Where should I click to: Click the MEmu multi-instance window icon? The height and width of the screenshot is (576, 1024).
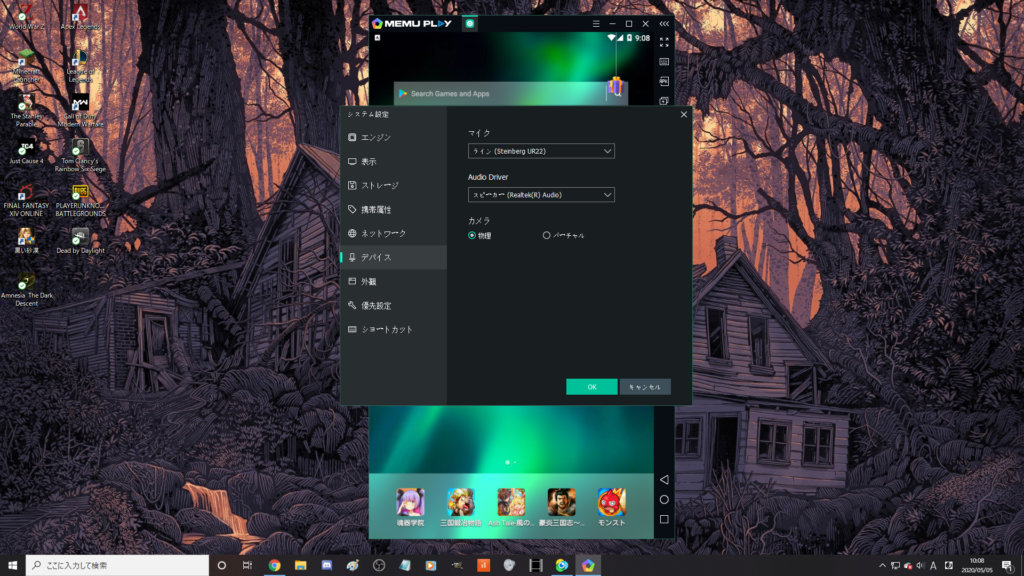point(664,101)
